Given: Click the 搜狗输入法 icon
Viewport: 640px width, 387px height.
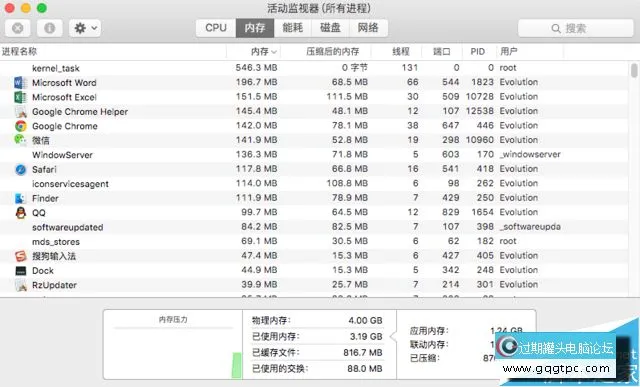Looking at the screenshot, I should (x=20, y=256).
